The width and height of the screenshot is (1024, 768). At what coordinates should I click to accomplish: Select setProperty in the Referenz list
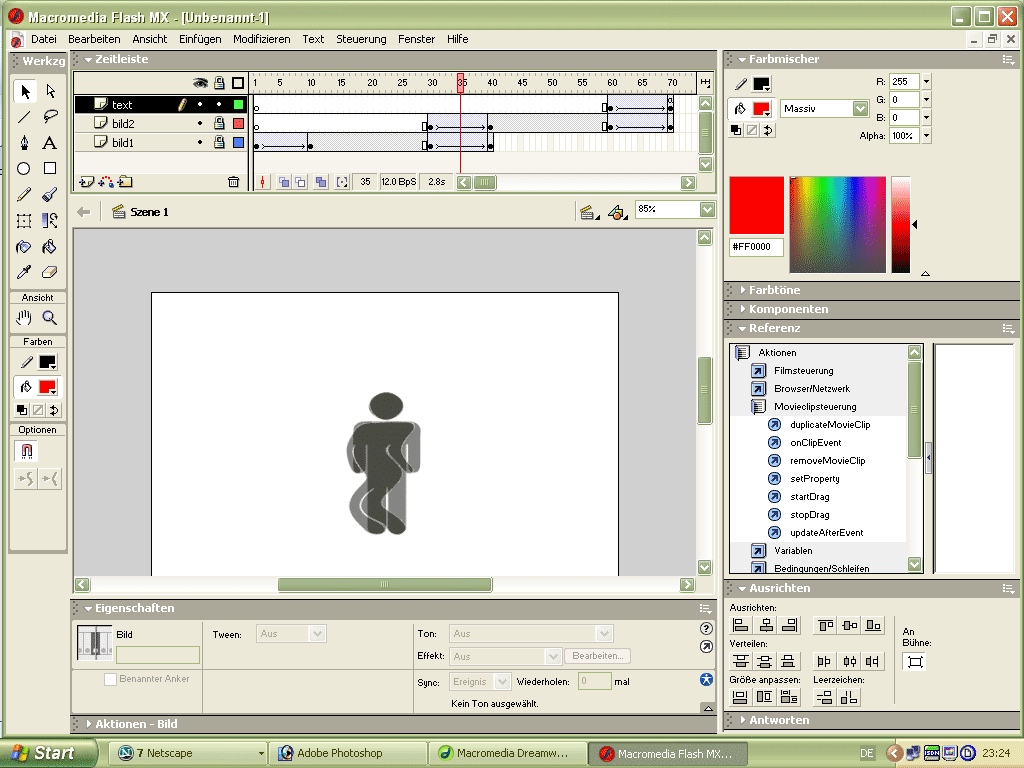click(x=814, y=479)
